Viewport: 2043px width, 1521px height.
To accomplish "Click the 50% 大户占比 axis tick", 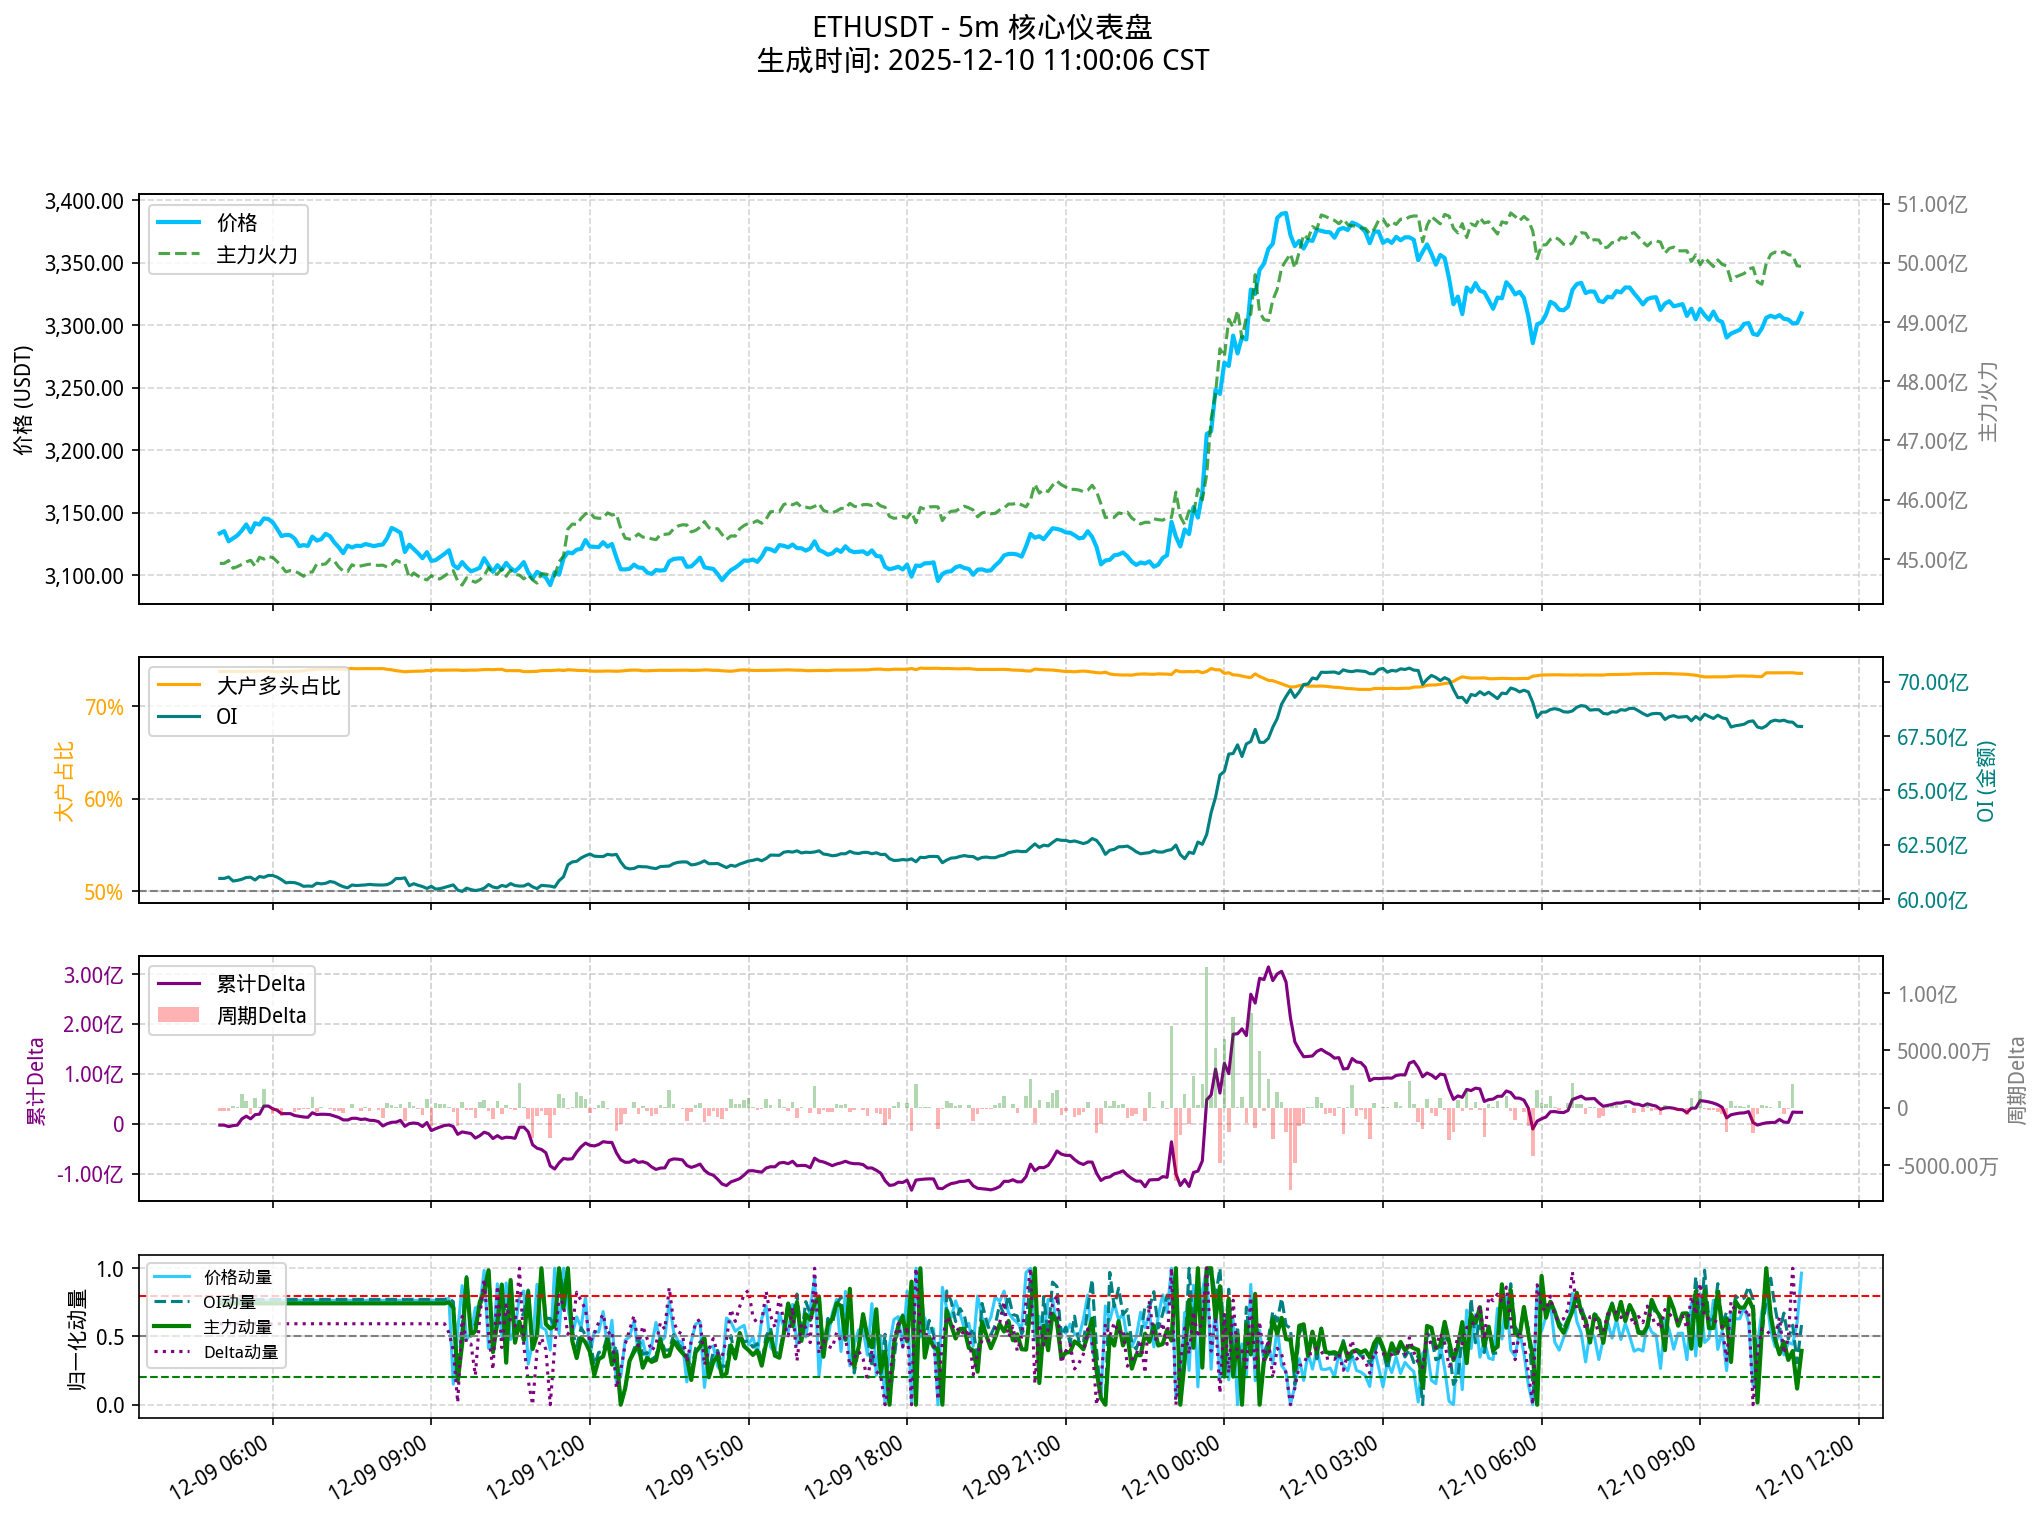I will point(103,892).
